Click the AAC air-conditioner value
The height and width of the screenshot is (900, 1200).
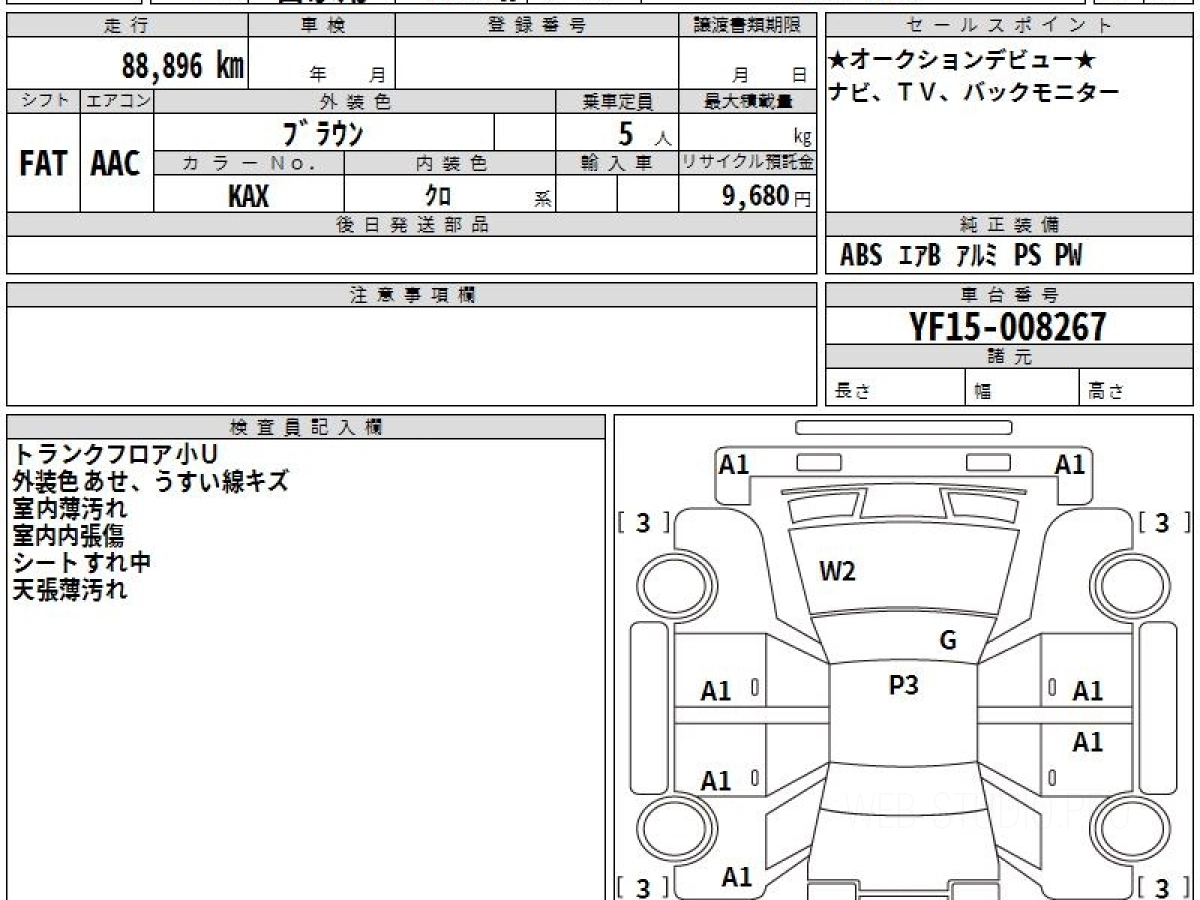click(x=116, y=163)
